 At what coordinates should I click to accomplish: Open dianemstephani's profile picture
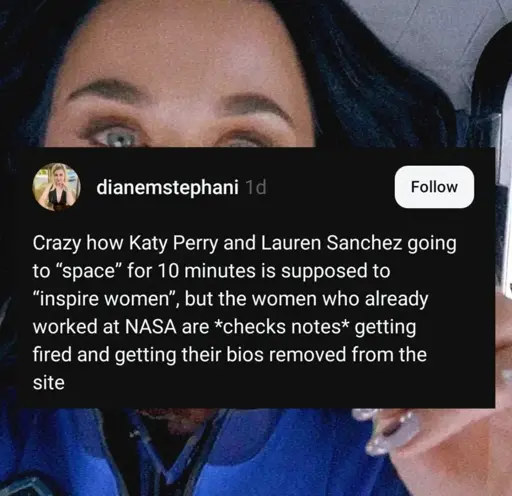56,187
